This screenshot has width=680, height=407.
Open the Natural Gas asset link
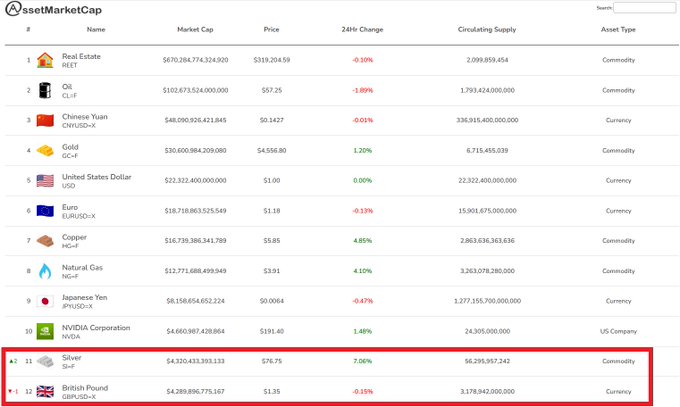pos(82,267)
